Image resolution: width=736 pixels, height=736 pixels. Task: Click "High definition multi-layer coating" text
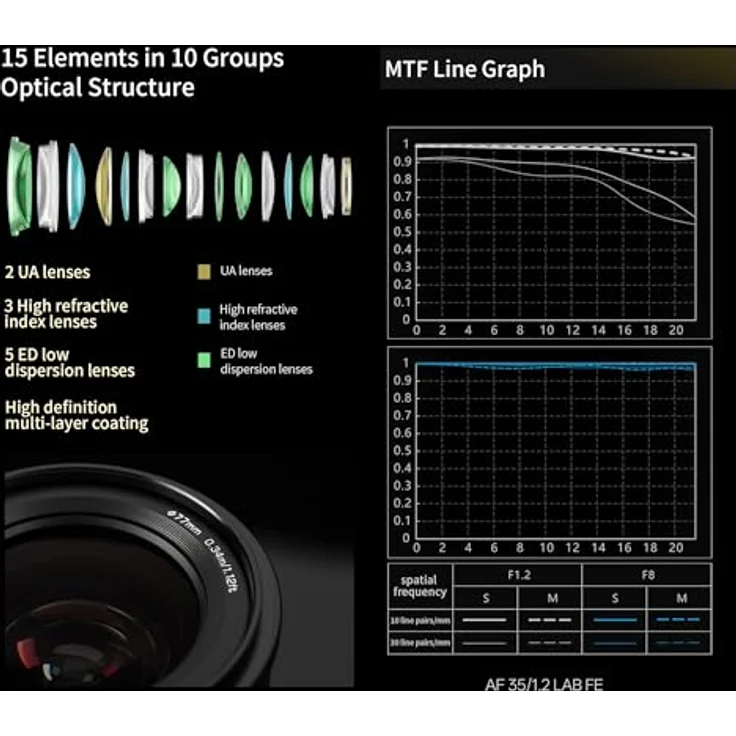pos(77,415)
